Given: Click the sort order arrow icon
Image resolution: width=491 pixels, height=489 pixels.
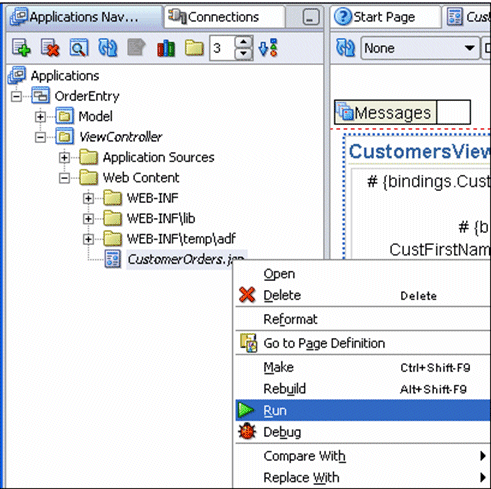Looking at the screenshot, I should 268,48.
